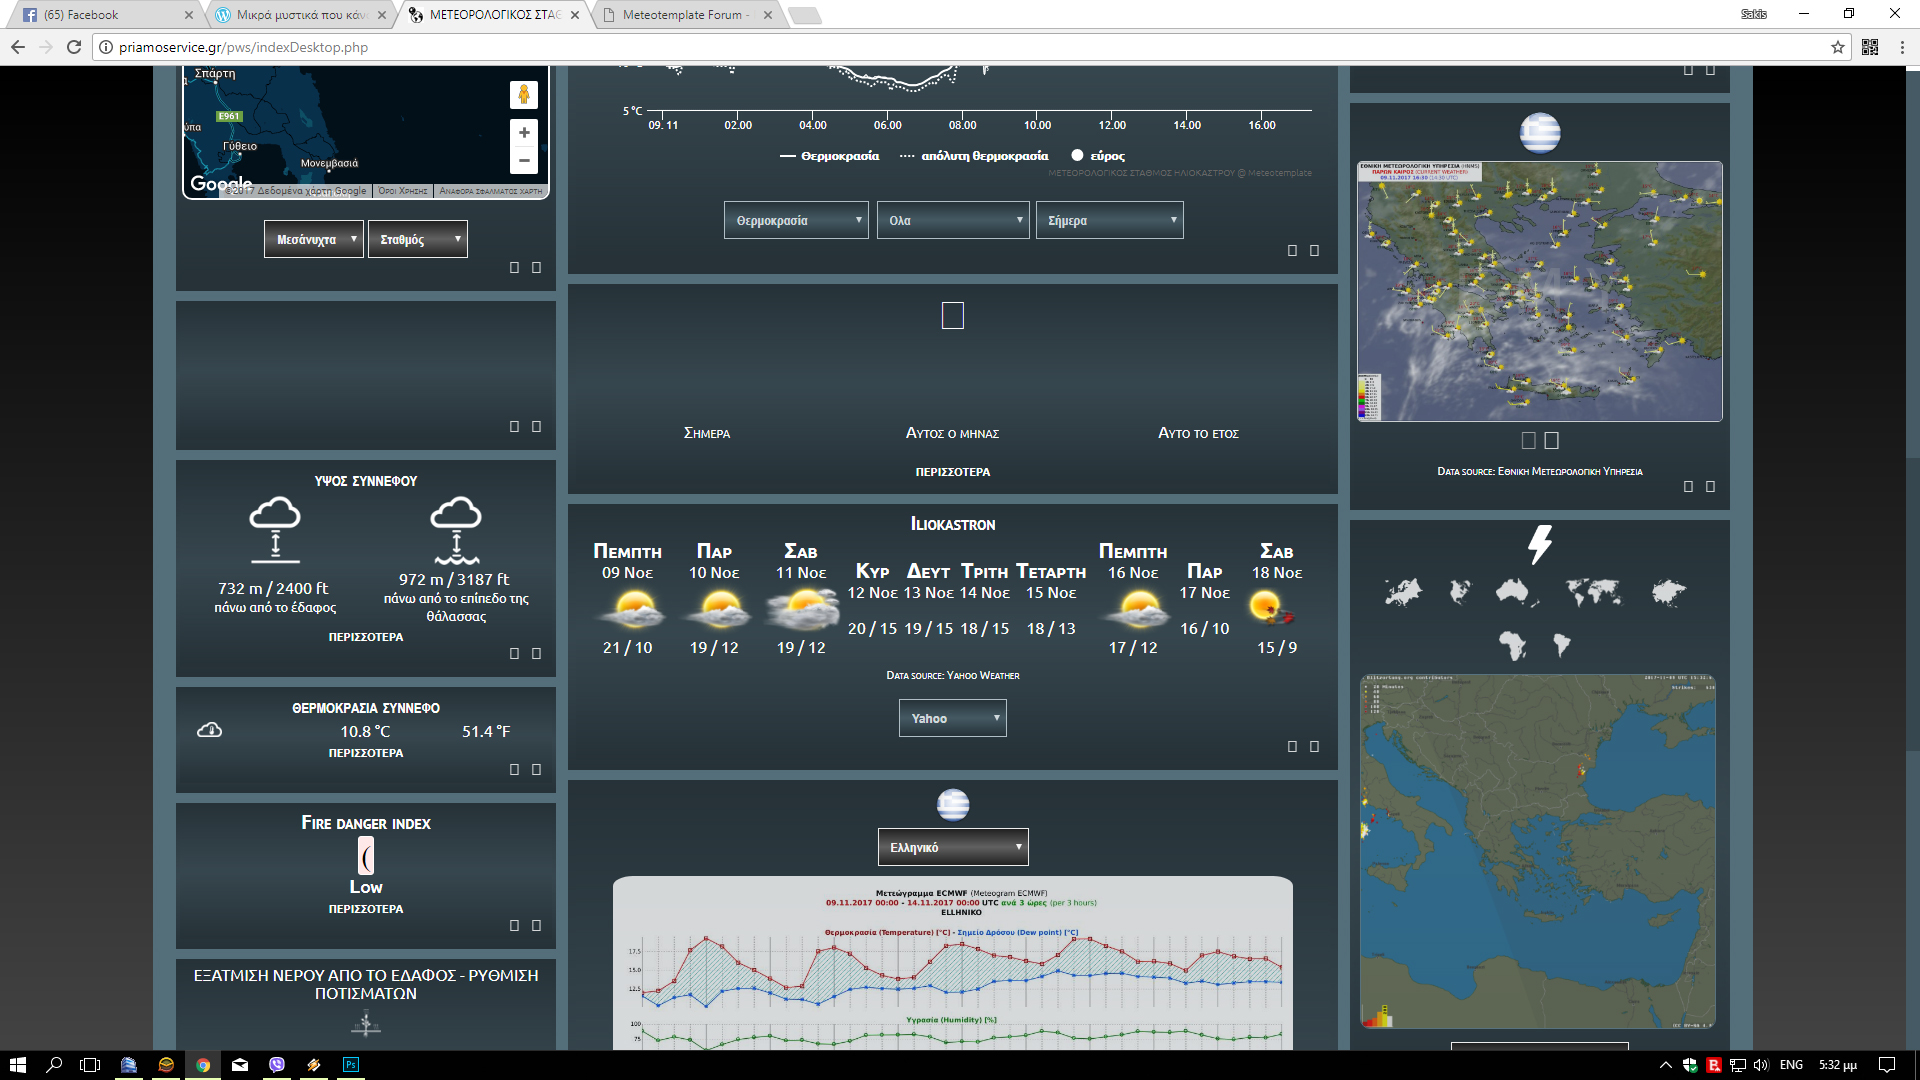Open the Windows Start menu
The height and width of the screenshot is (1080, 1920).
click(x=17, y=1065)
